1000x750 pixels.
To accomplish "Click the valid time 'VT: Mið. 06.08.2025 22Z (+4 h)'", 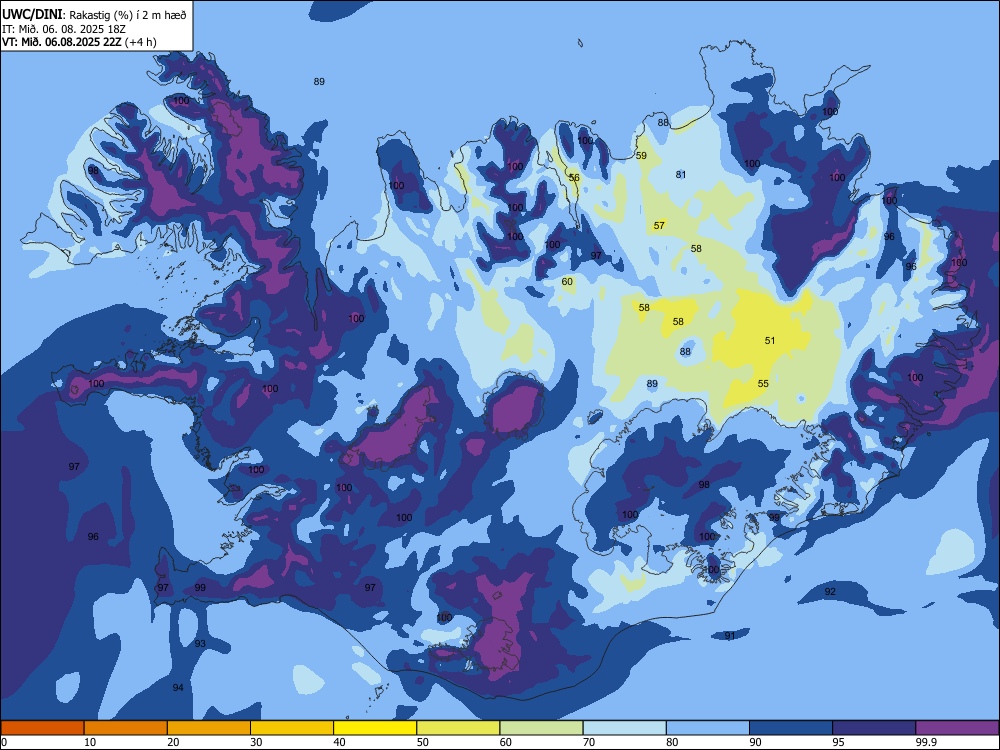I will coord(79,42).
